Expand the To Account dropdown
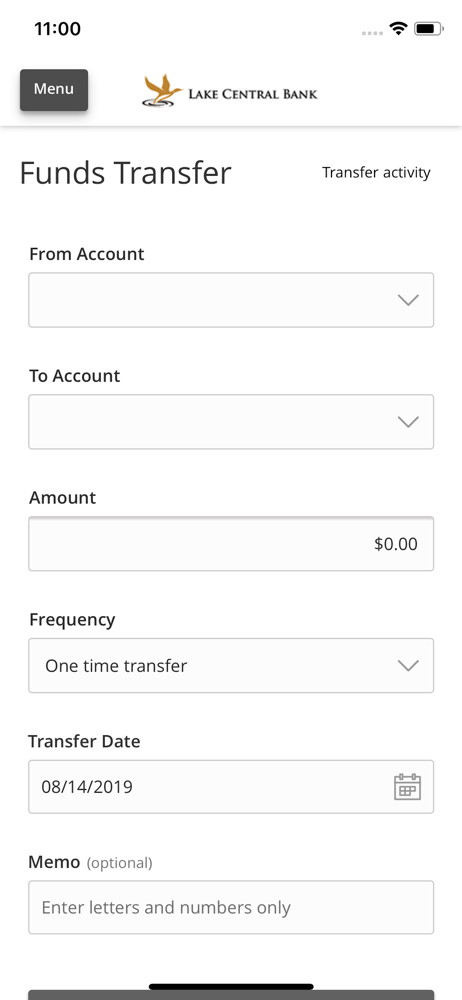Image resolution: width=462 pixels, height=1000 pixels. (231, 422)
